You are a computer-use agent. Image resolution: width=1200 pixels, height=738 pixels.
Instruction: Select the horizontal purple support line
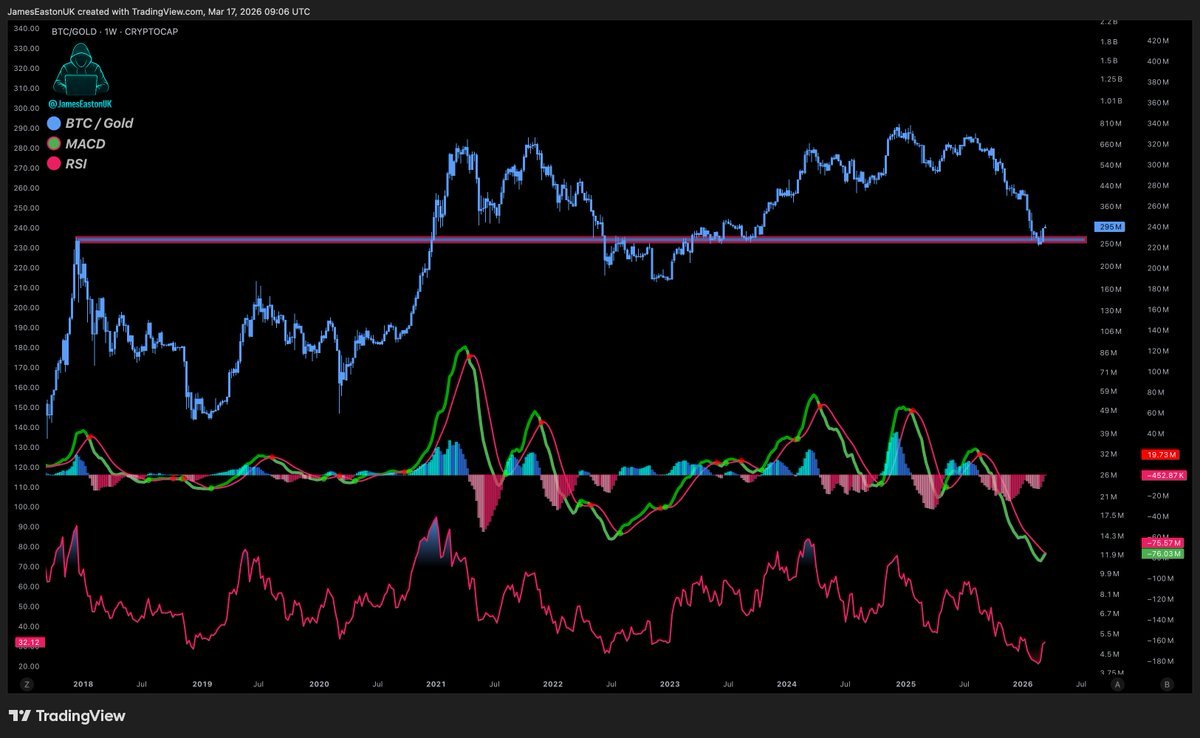coord(580,240)
